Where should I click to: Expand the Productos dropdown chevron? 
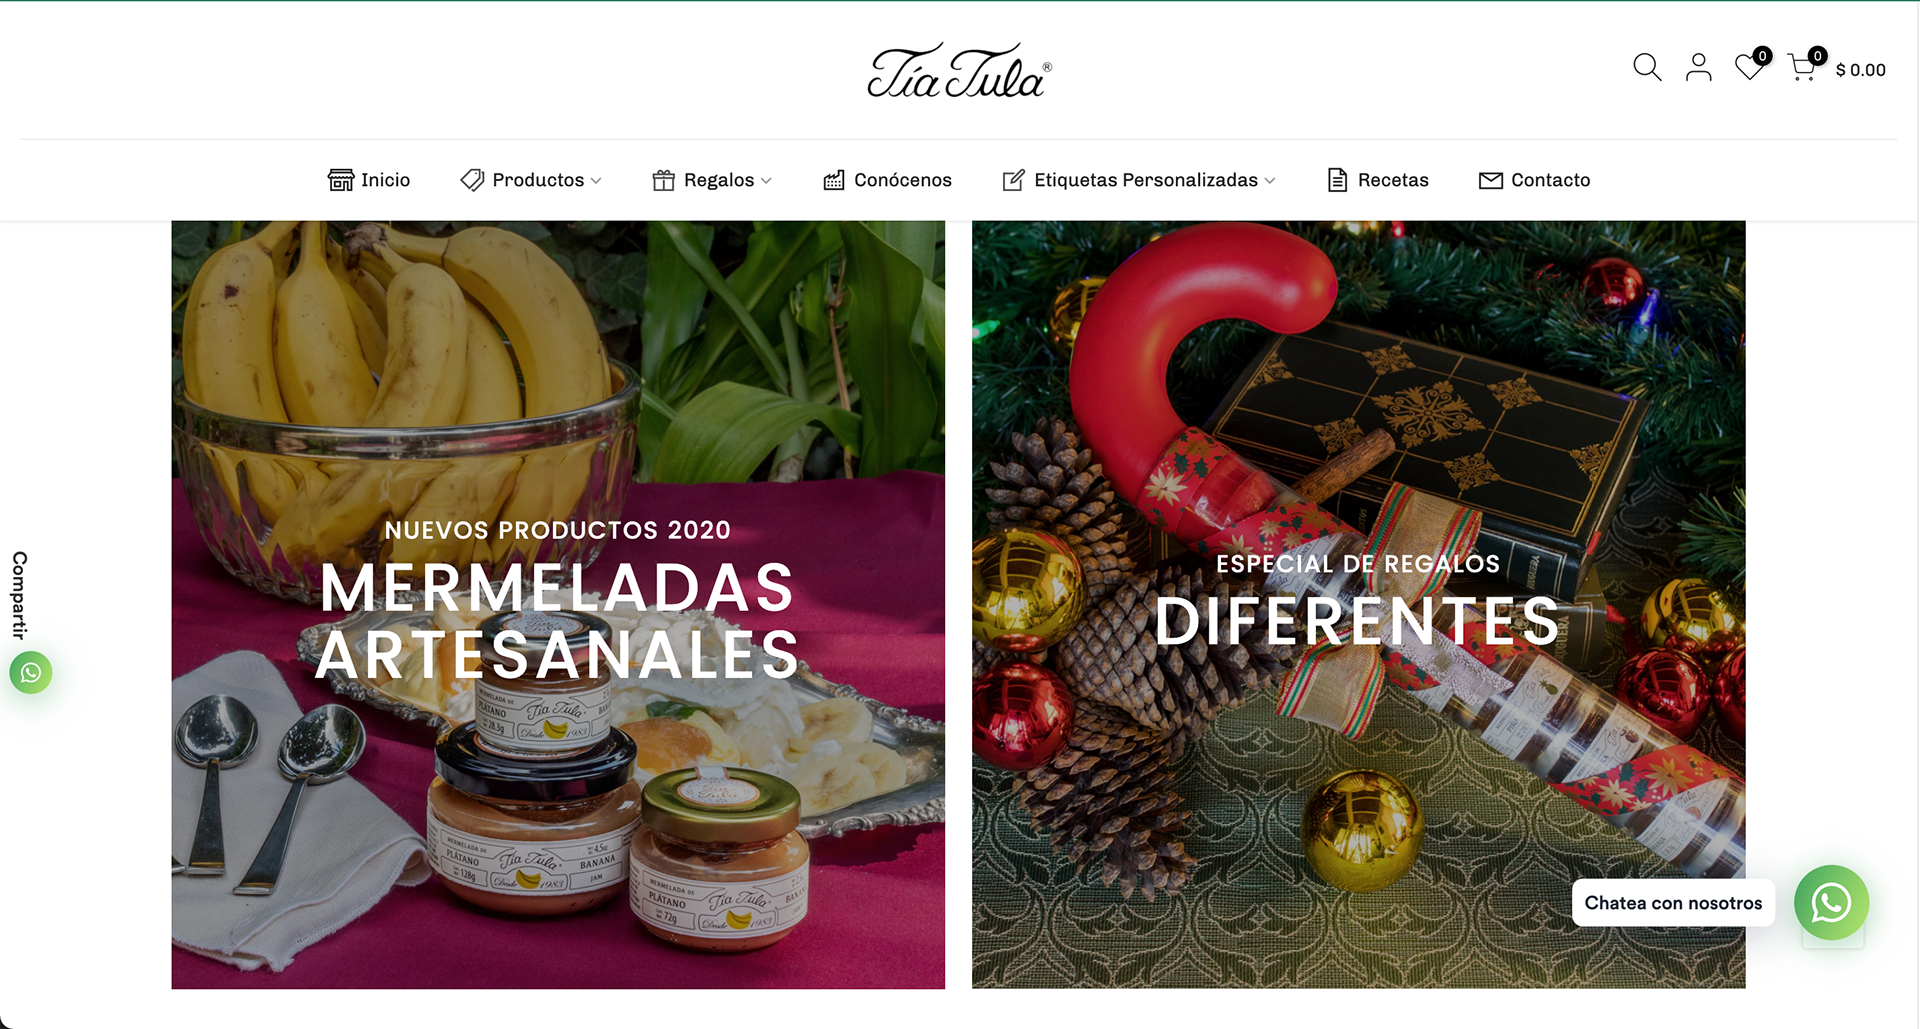click(596, 181)
